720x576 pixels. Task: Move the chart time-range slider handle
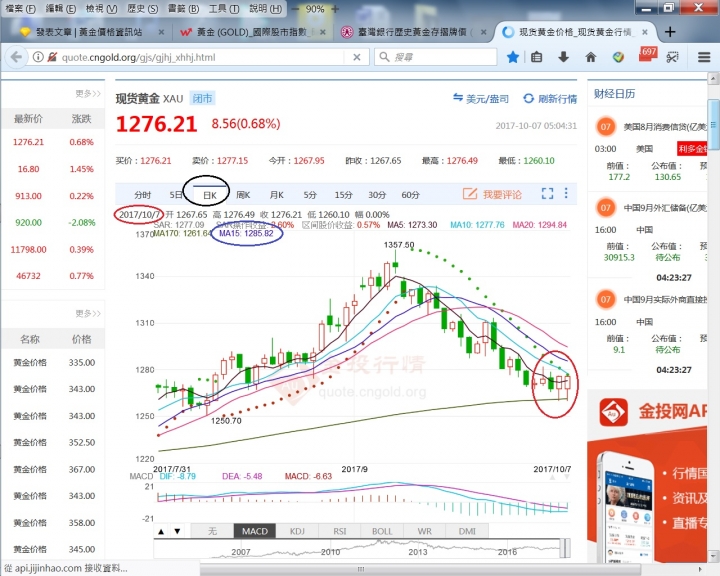[566, 548]
